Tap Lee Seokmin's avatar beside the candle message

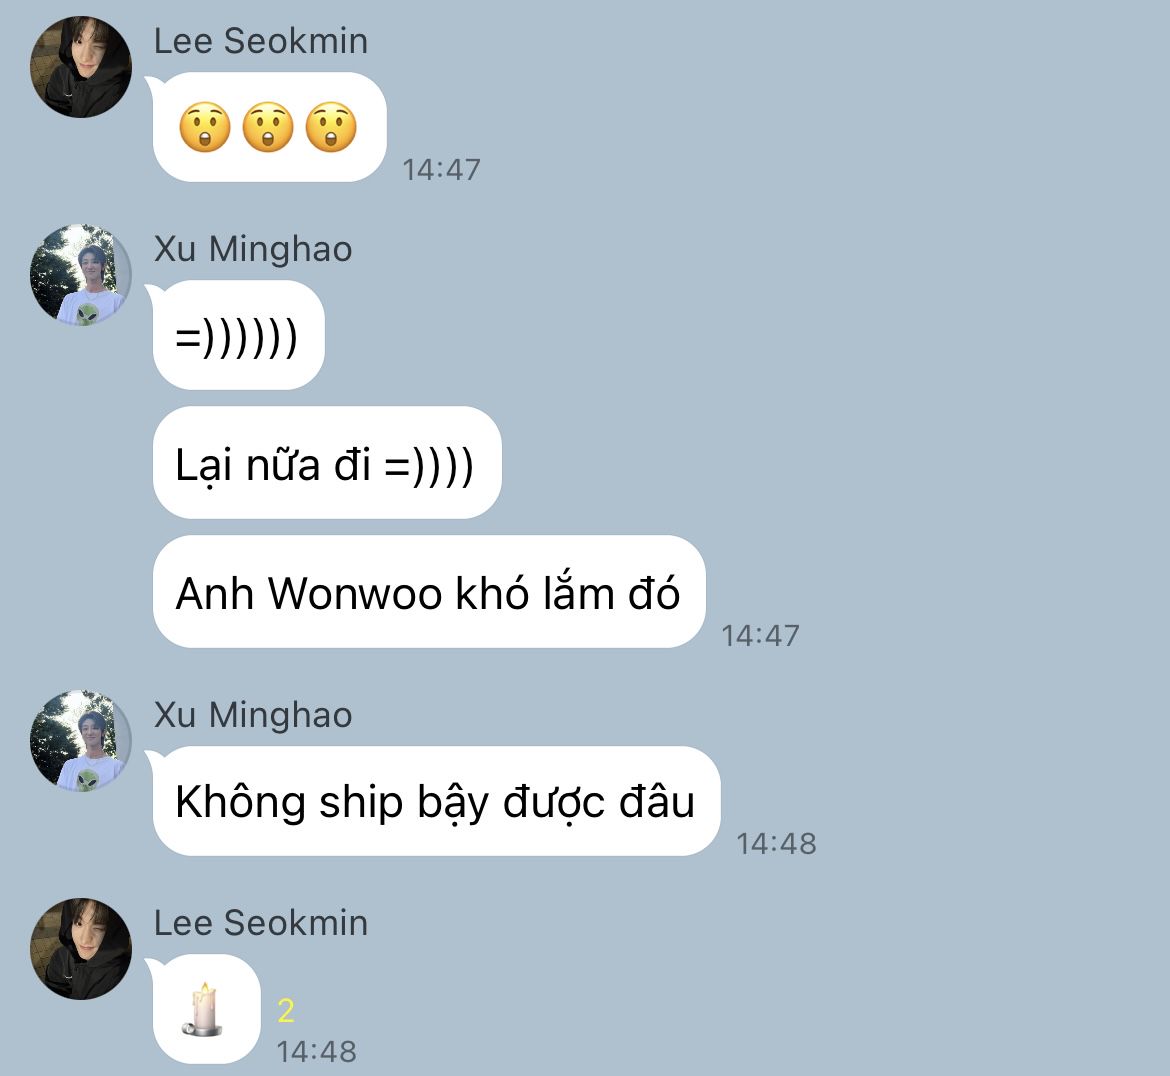81,949
